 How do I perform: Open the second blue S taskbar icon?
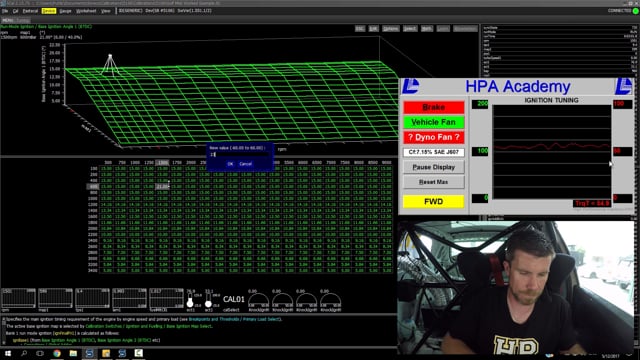pos(122,353)
